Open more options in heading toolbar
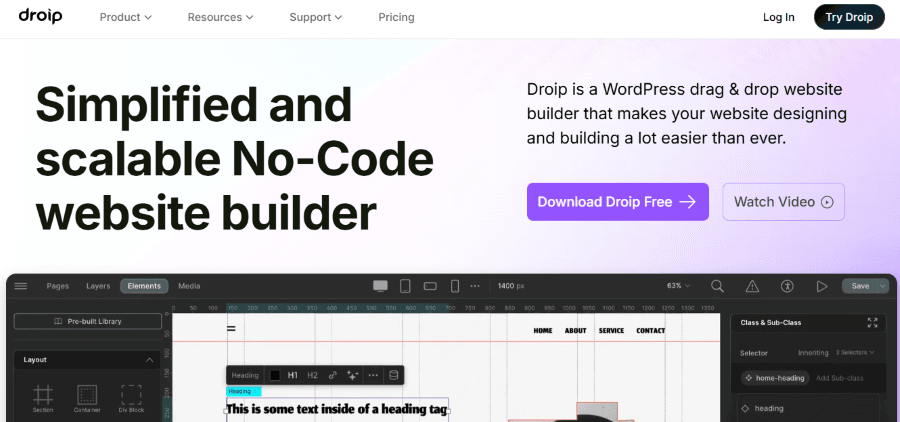900x422 pixels. (x=373, y=375)
